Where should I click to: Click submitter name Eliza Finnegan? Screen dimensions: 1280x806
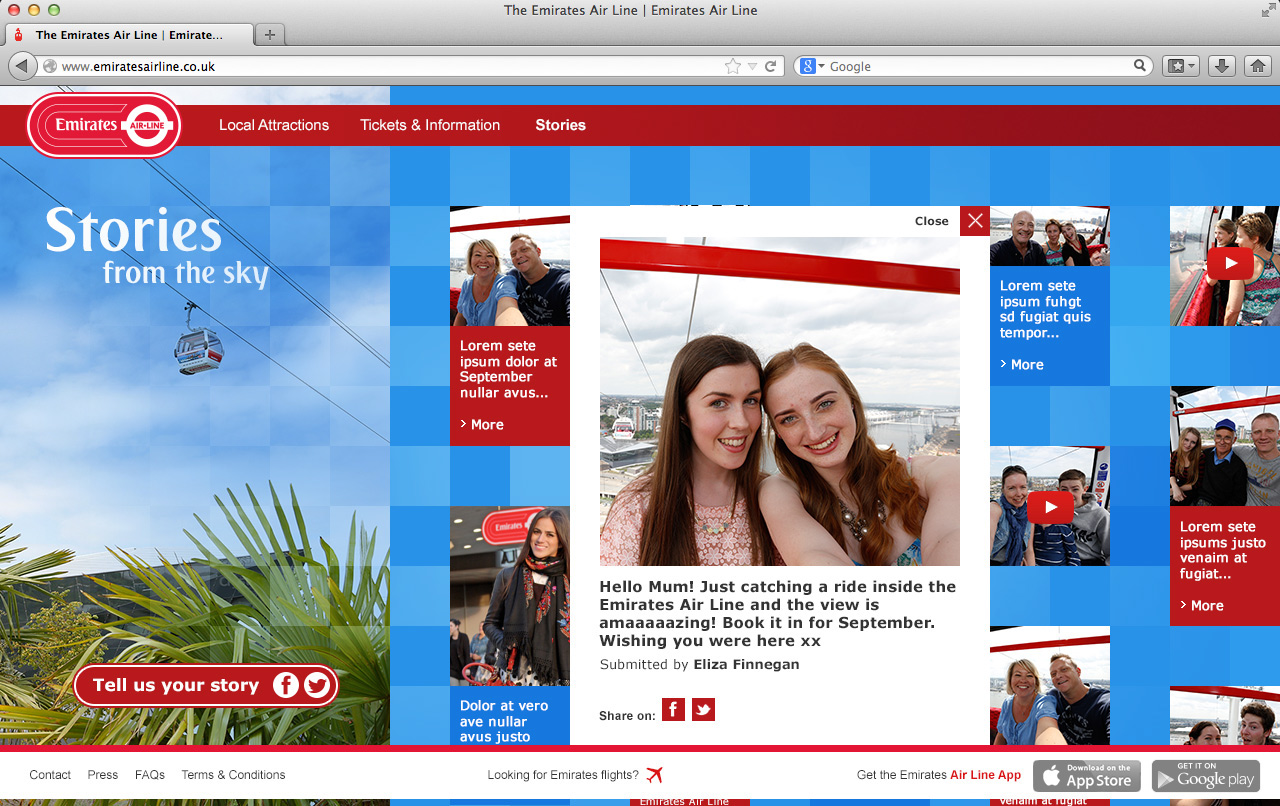(x=746, y=664)
